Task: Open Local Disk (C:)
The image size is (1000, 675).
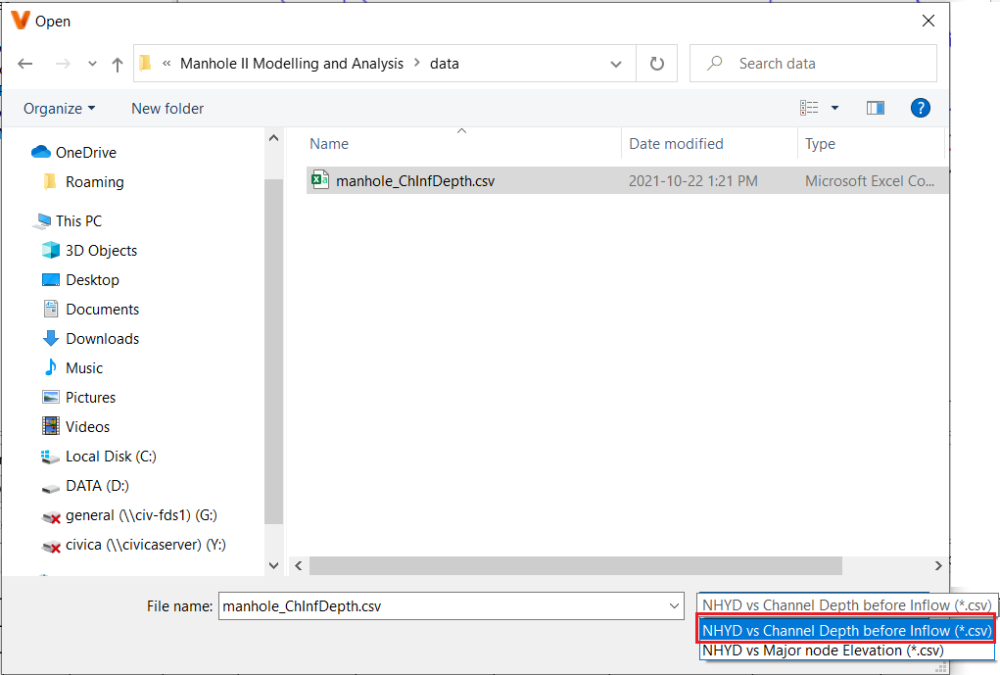Action: 110,456
